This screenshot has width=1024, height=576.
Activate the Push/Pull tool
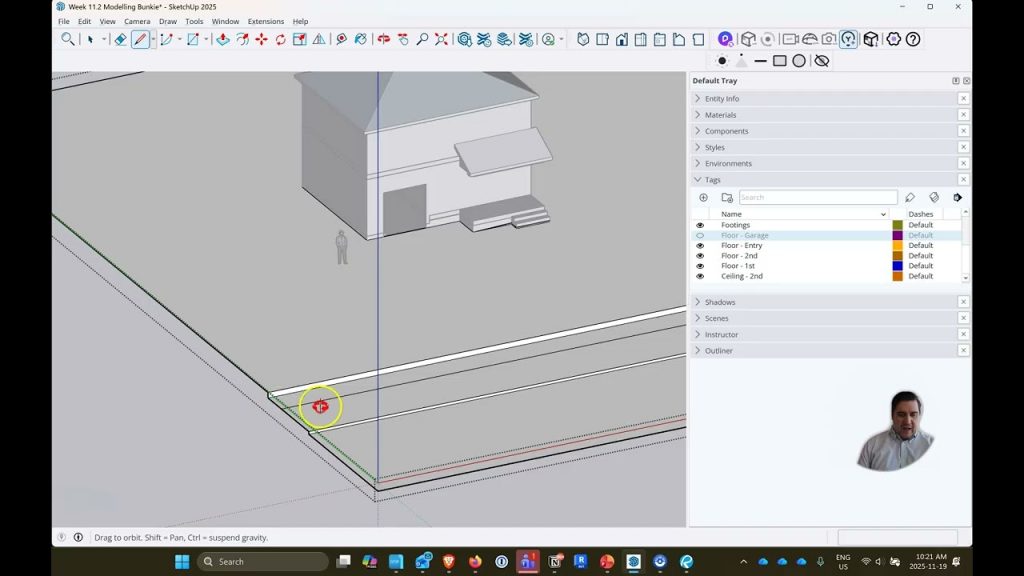222,39
